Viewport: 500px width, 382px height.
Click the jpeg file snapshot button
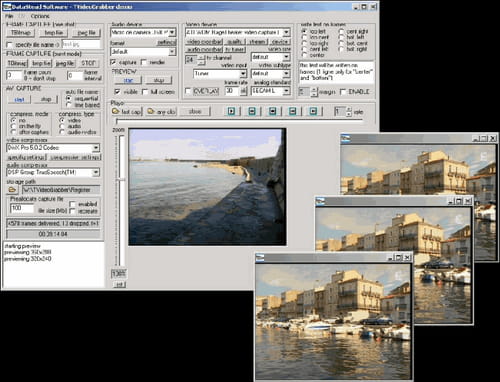tap(86, 33)
